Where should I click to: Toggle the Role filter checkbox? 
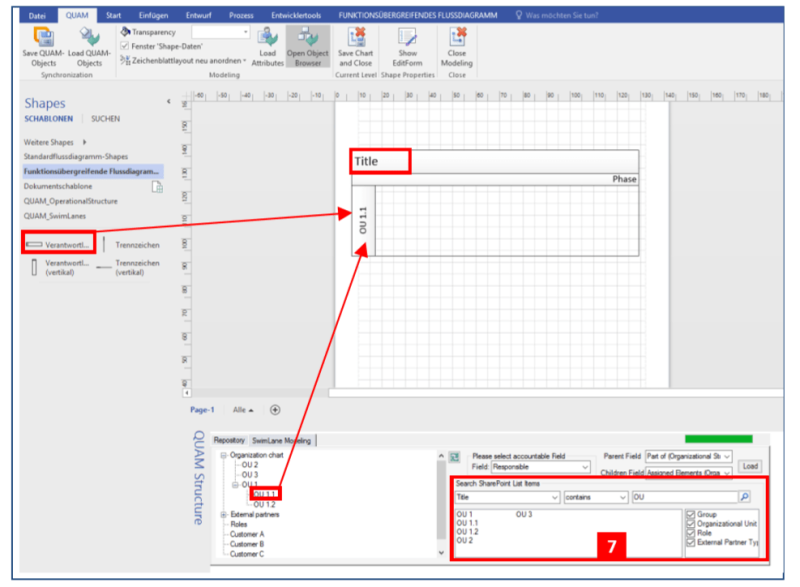(x=690, y=533)
